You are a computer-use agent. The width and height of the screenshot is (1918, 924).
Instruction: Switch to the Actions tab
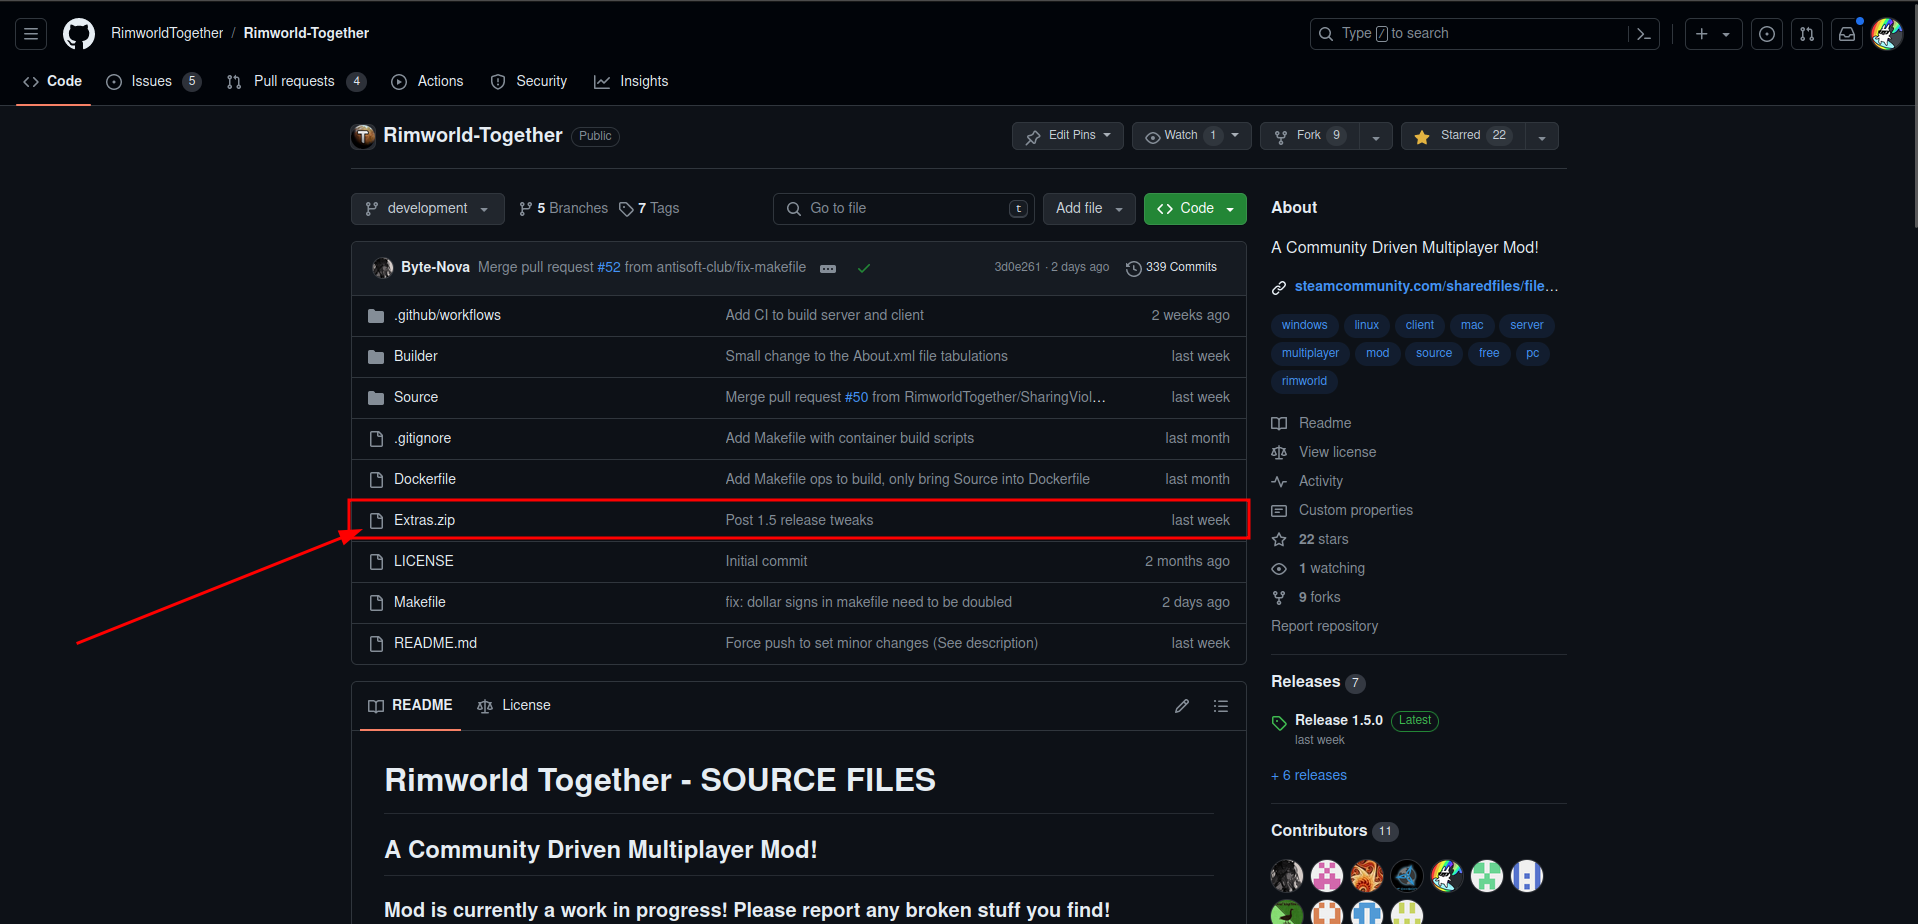click(427, 81)
